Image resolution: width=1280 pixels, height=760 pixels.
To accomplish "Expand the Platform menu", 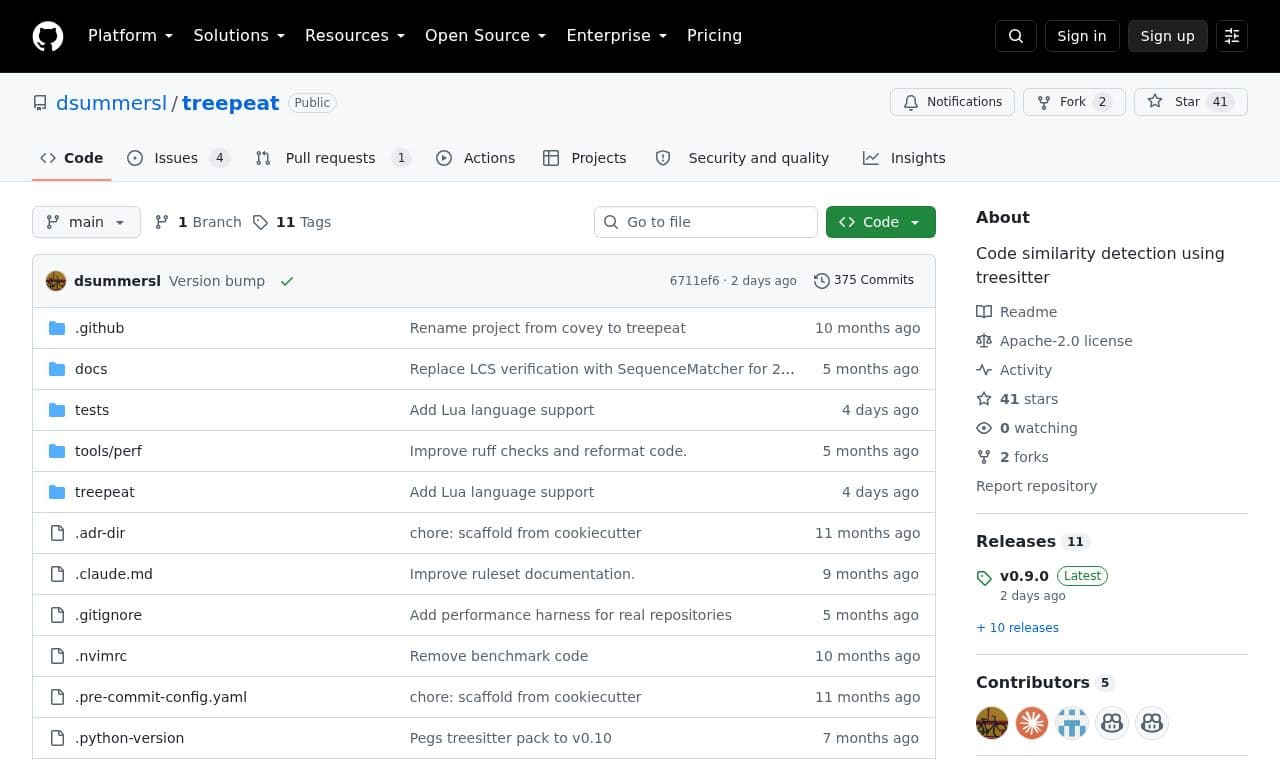I will click(x=130, y=36).
